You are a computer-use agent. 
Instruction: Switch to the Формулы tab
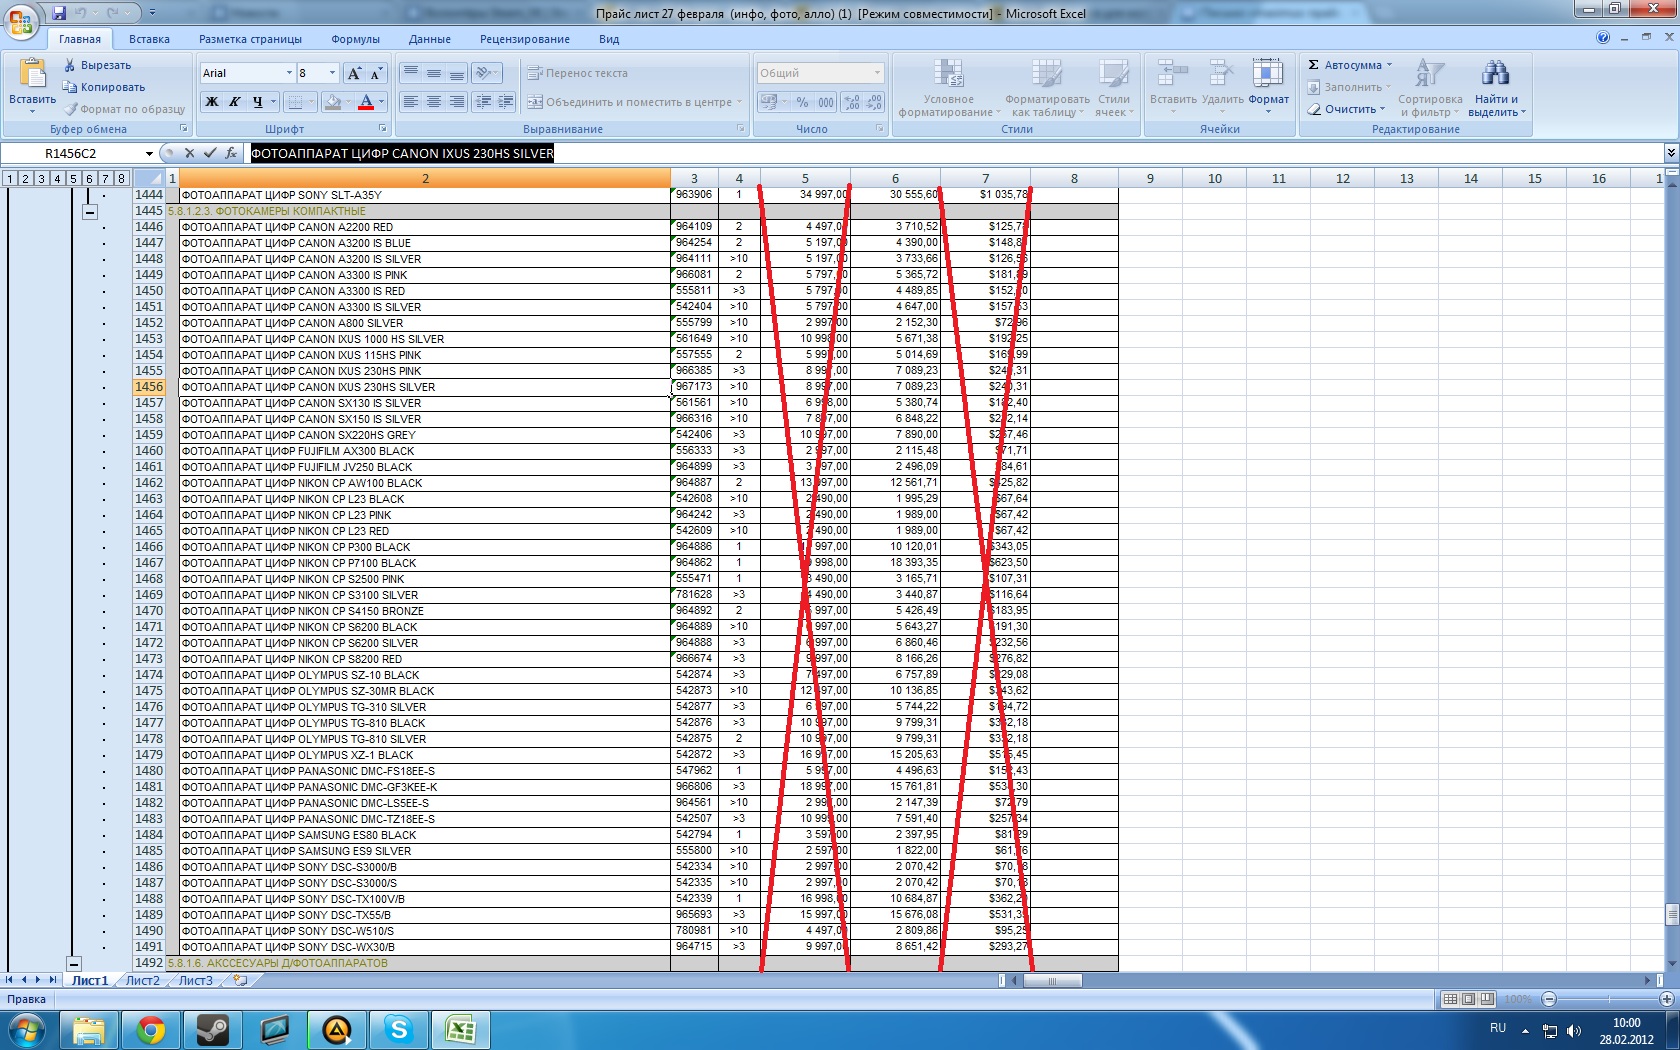[355, 39]
